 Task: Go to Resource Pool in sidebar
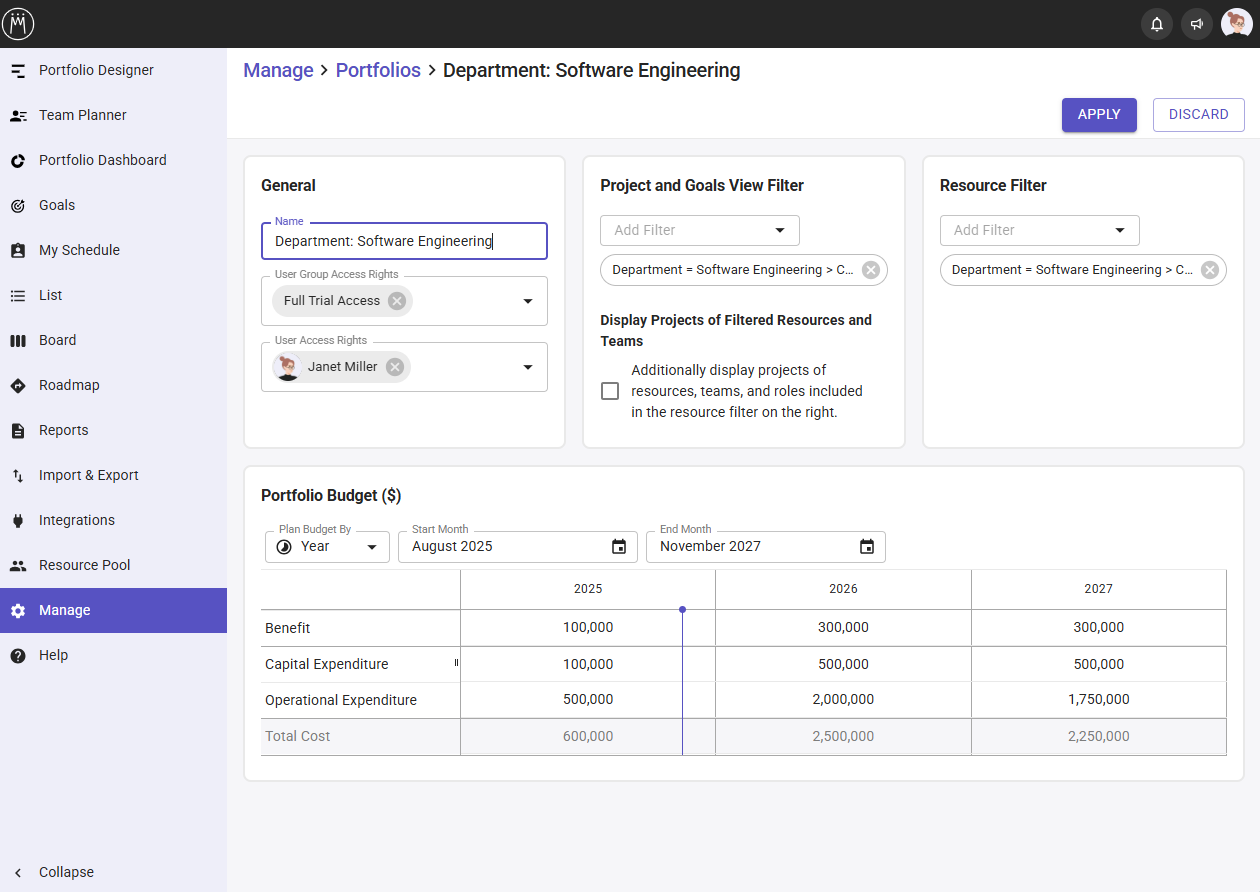click(84, 565)
